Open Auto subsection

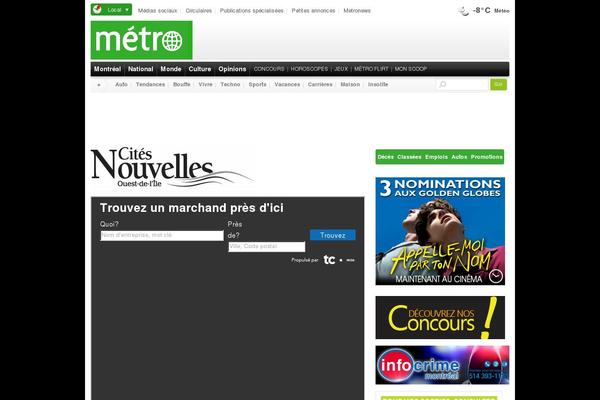coord(121,84)
